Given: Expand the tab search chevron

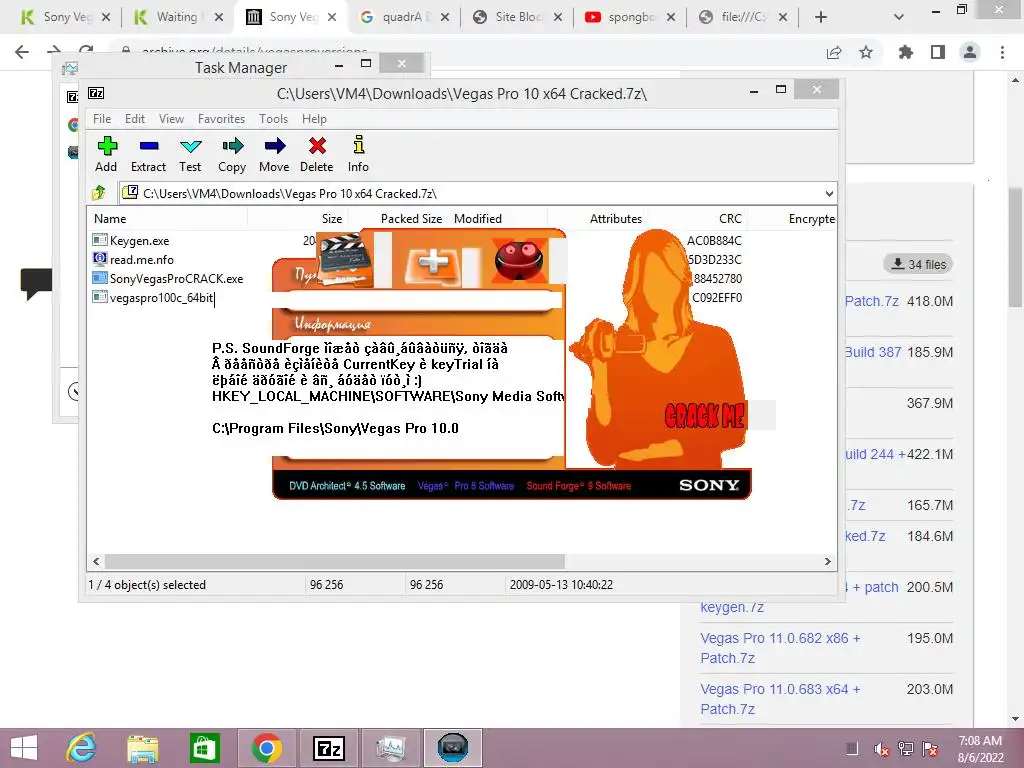Looking at the screenshot, I should pyautogui.click(x=899, y=17).
